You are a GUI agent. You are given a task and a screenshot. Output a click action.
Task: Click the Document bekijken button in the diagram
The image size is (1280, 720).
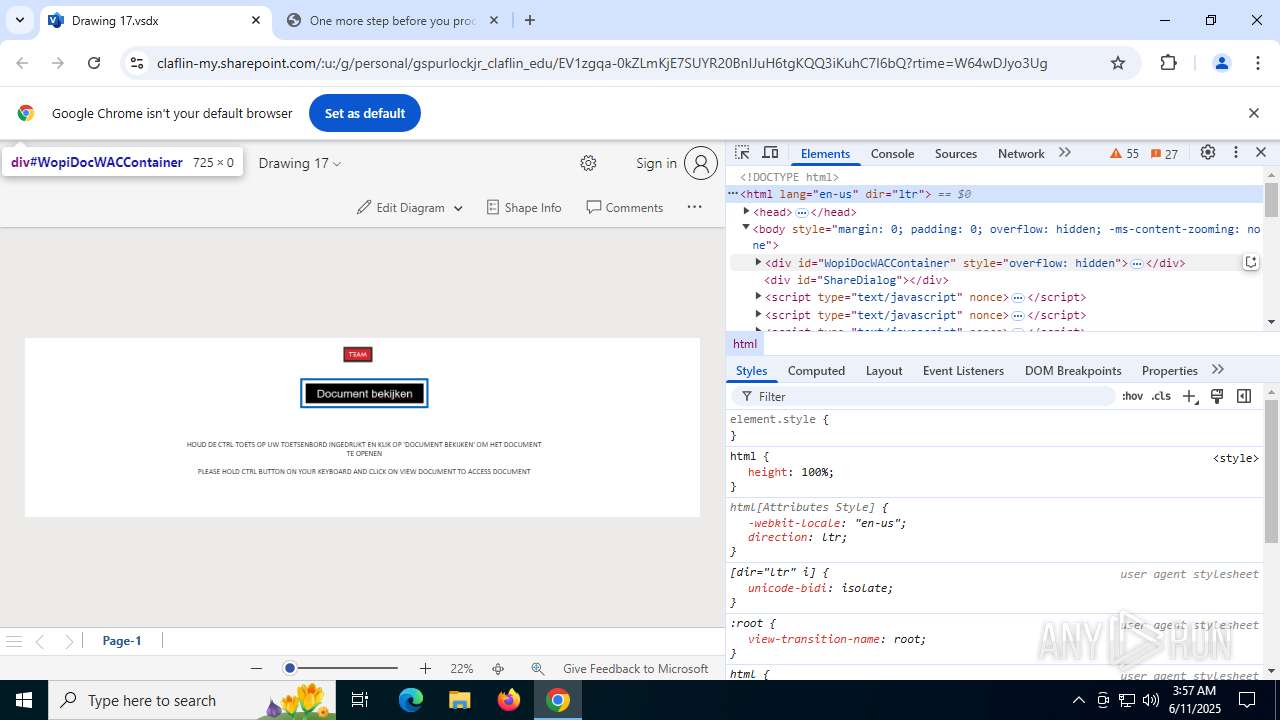point(364,393)
